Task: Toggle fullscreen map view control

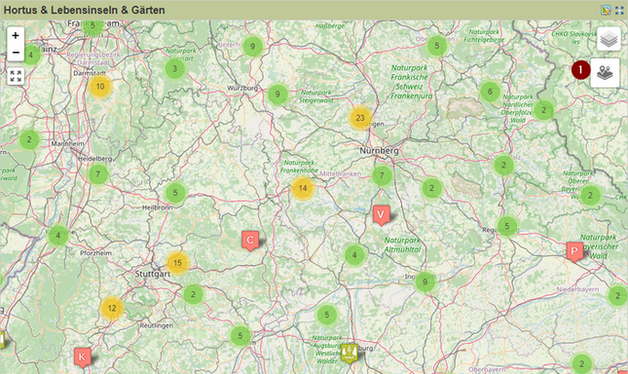Action: [16, 76]
